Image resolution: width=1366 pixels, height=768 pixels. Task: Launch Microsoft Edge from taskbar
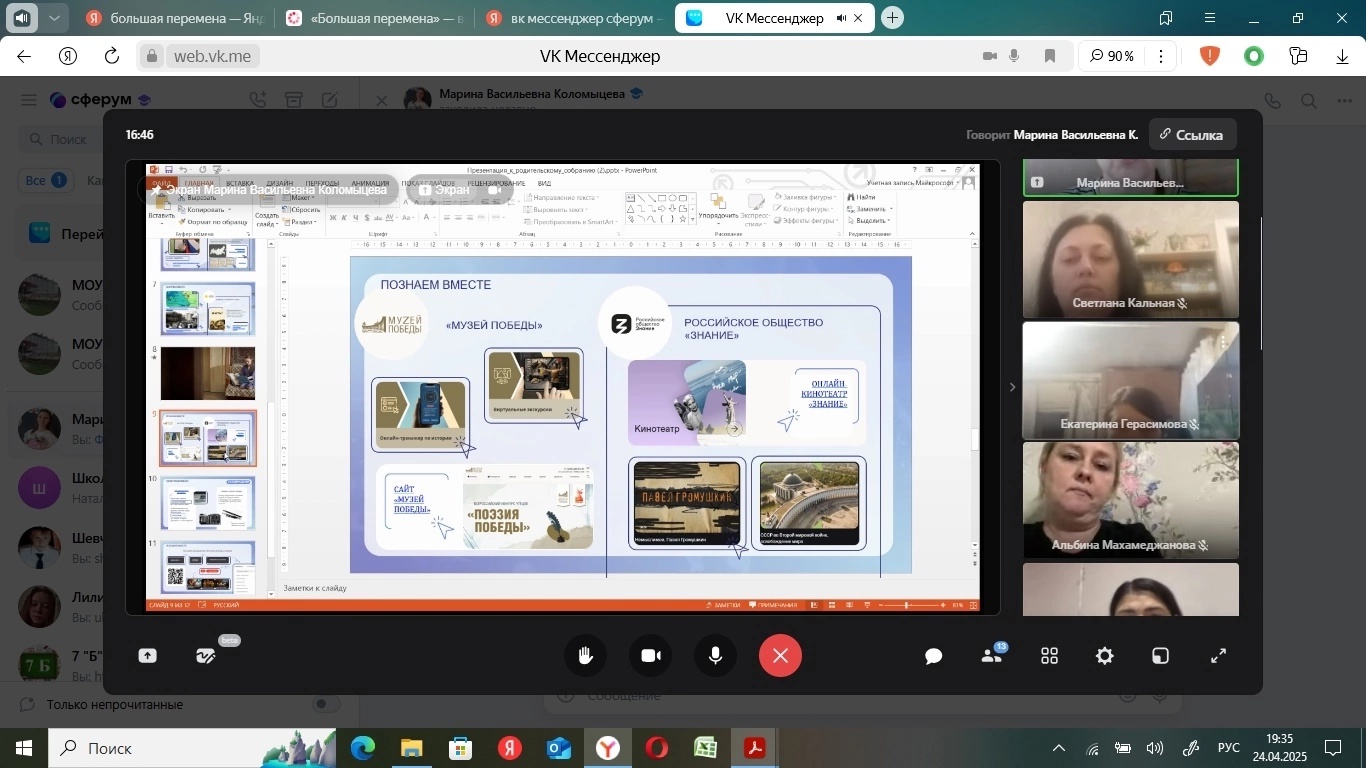363,748
